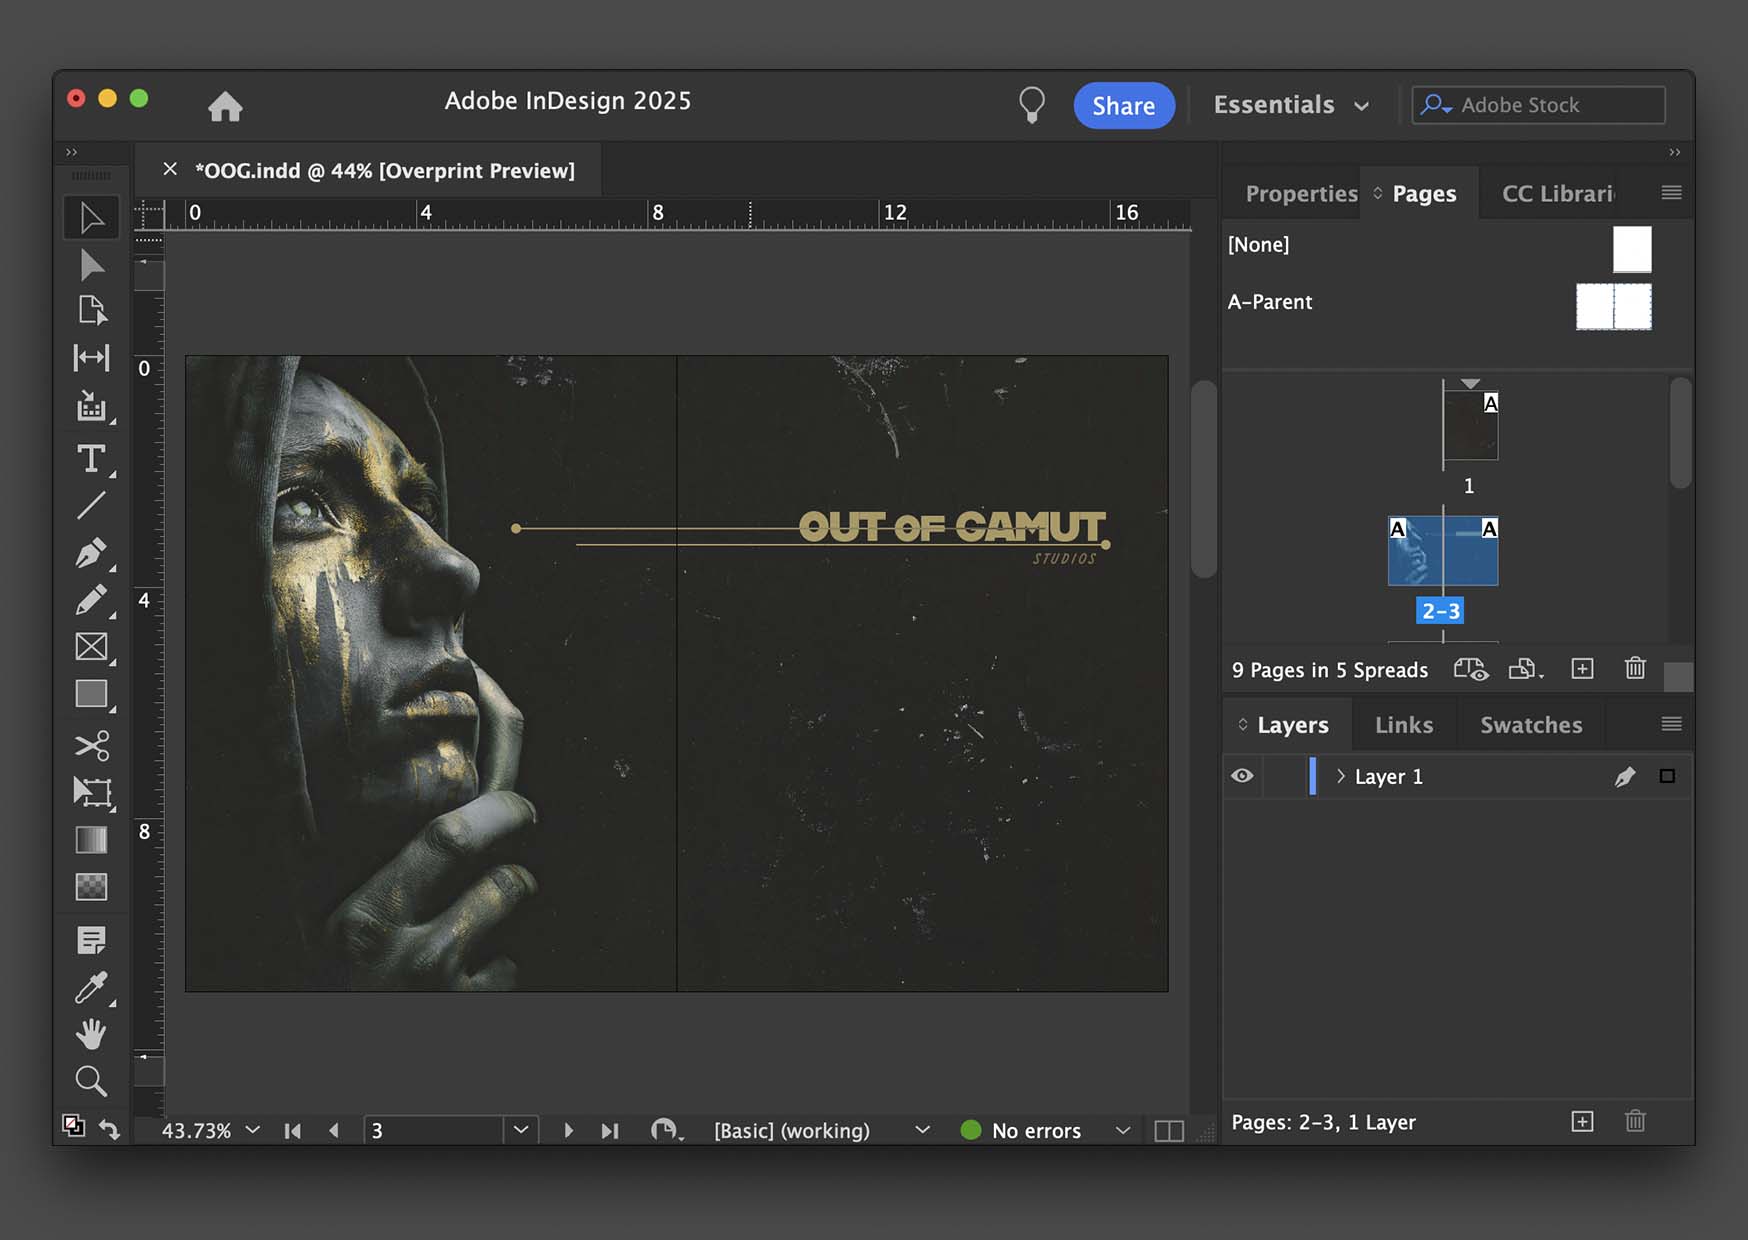The width and height of the screenshot is (1748, 1240).
Task: Open the zoom percentage dropdown
Action: [x=253, y=1130]
